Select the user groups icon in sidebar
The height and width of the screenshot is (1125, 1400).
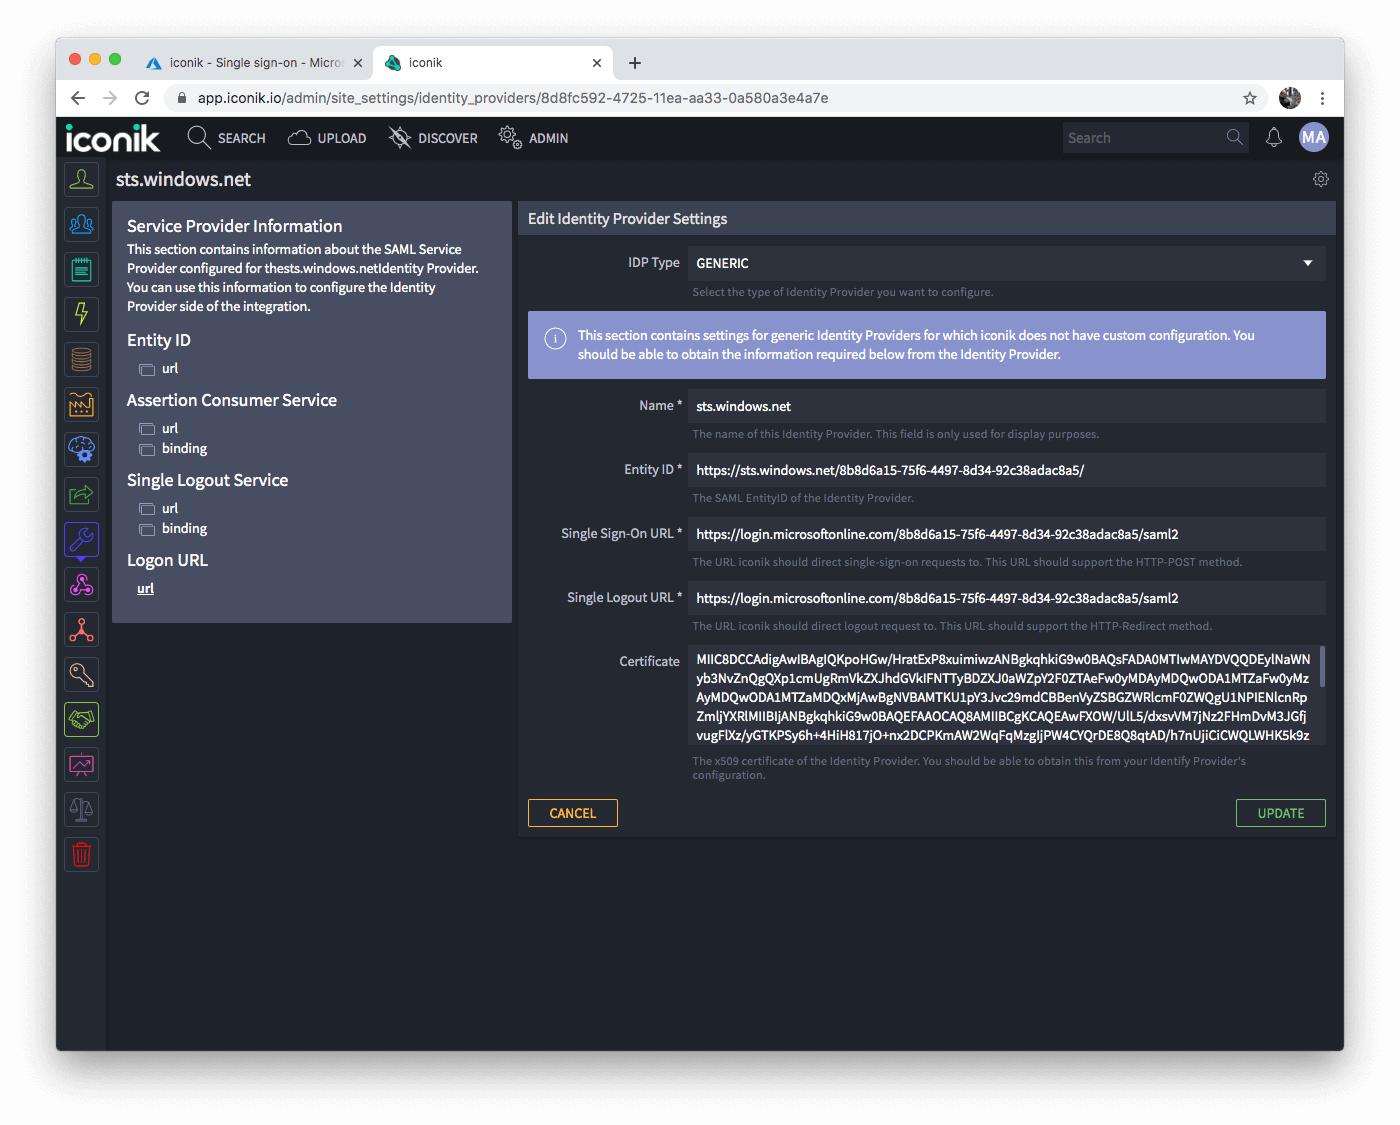click(x=81, y=224)
